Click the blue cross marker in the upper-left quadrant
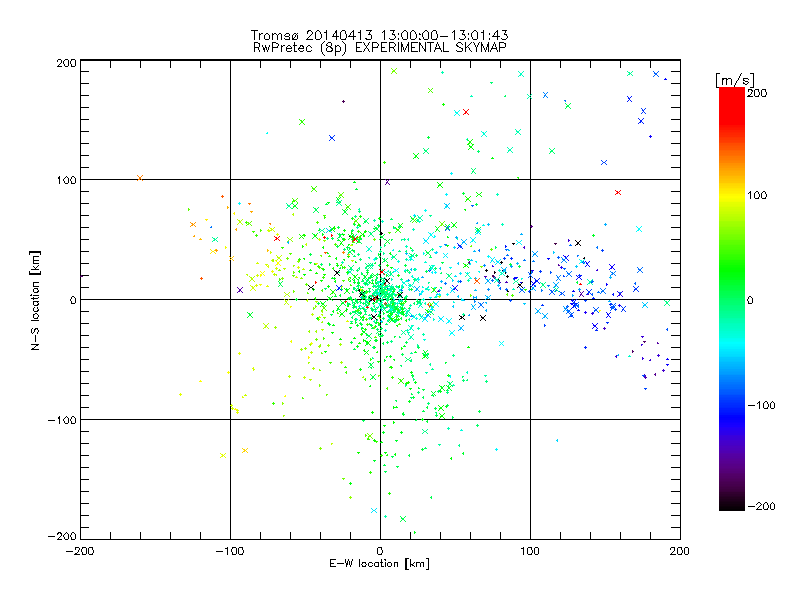 point(332,138)
